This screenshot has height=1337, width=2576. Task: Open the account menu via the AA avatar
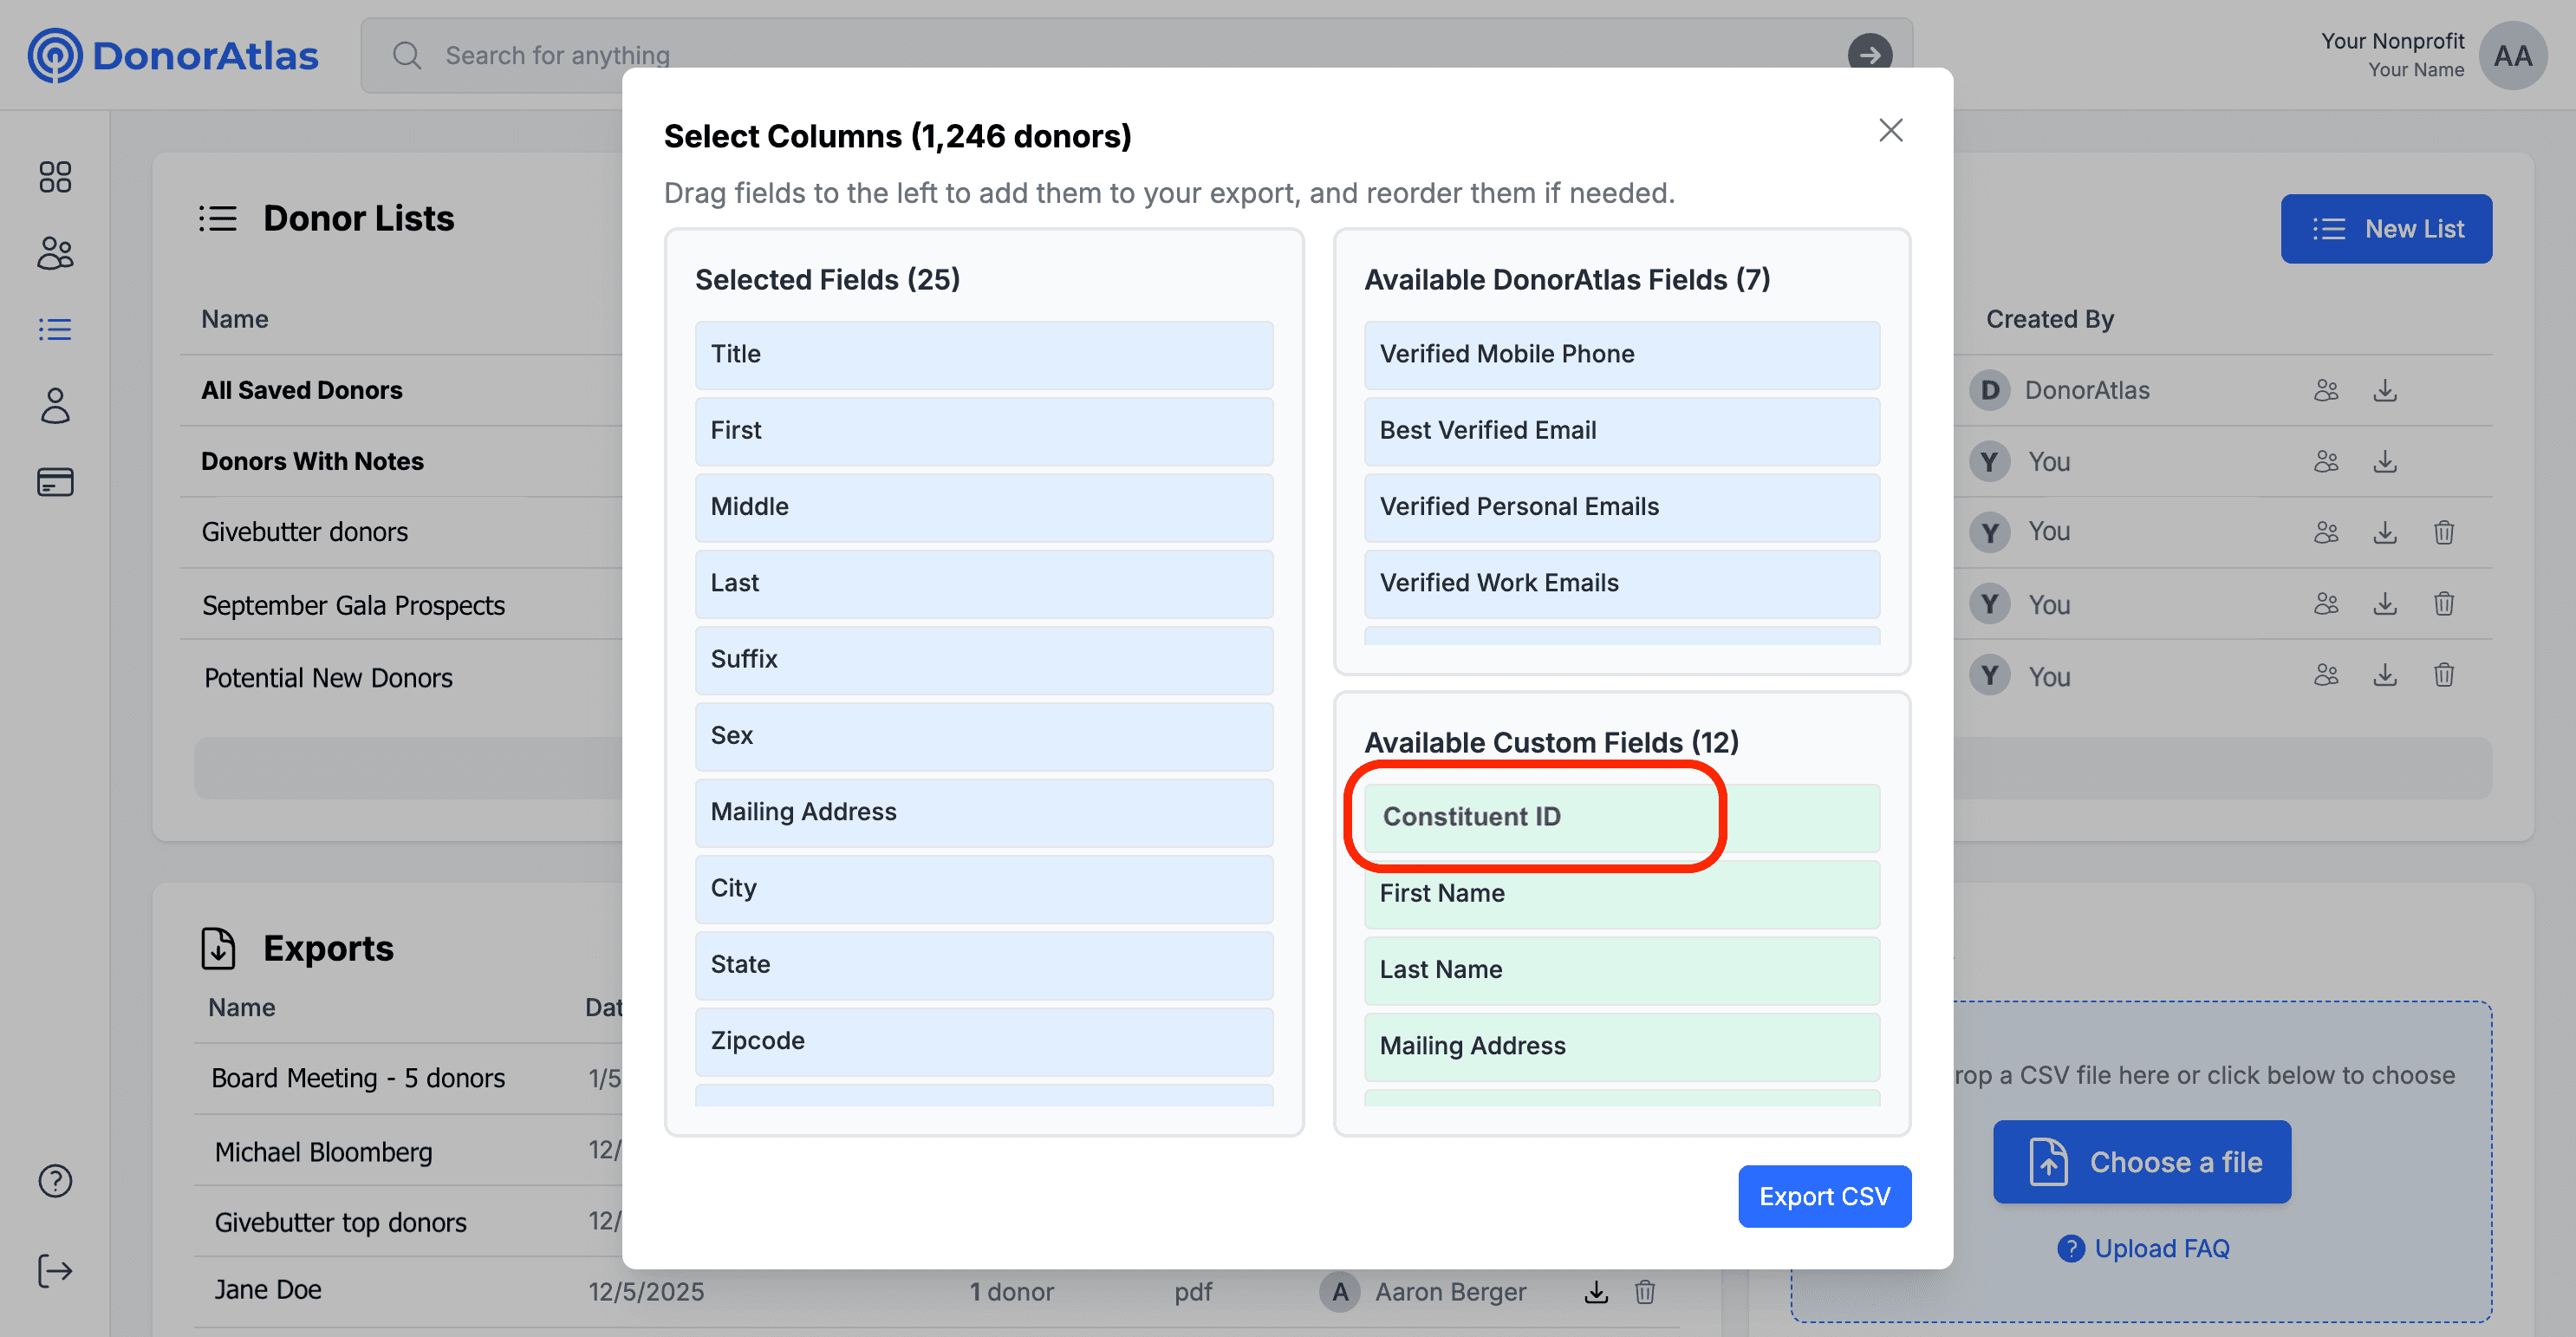2513,56
